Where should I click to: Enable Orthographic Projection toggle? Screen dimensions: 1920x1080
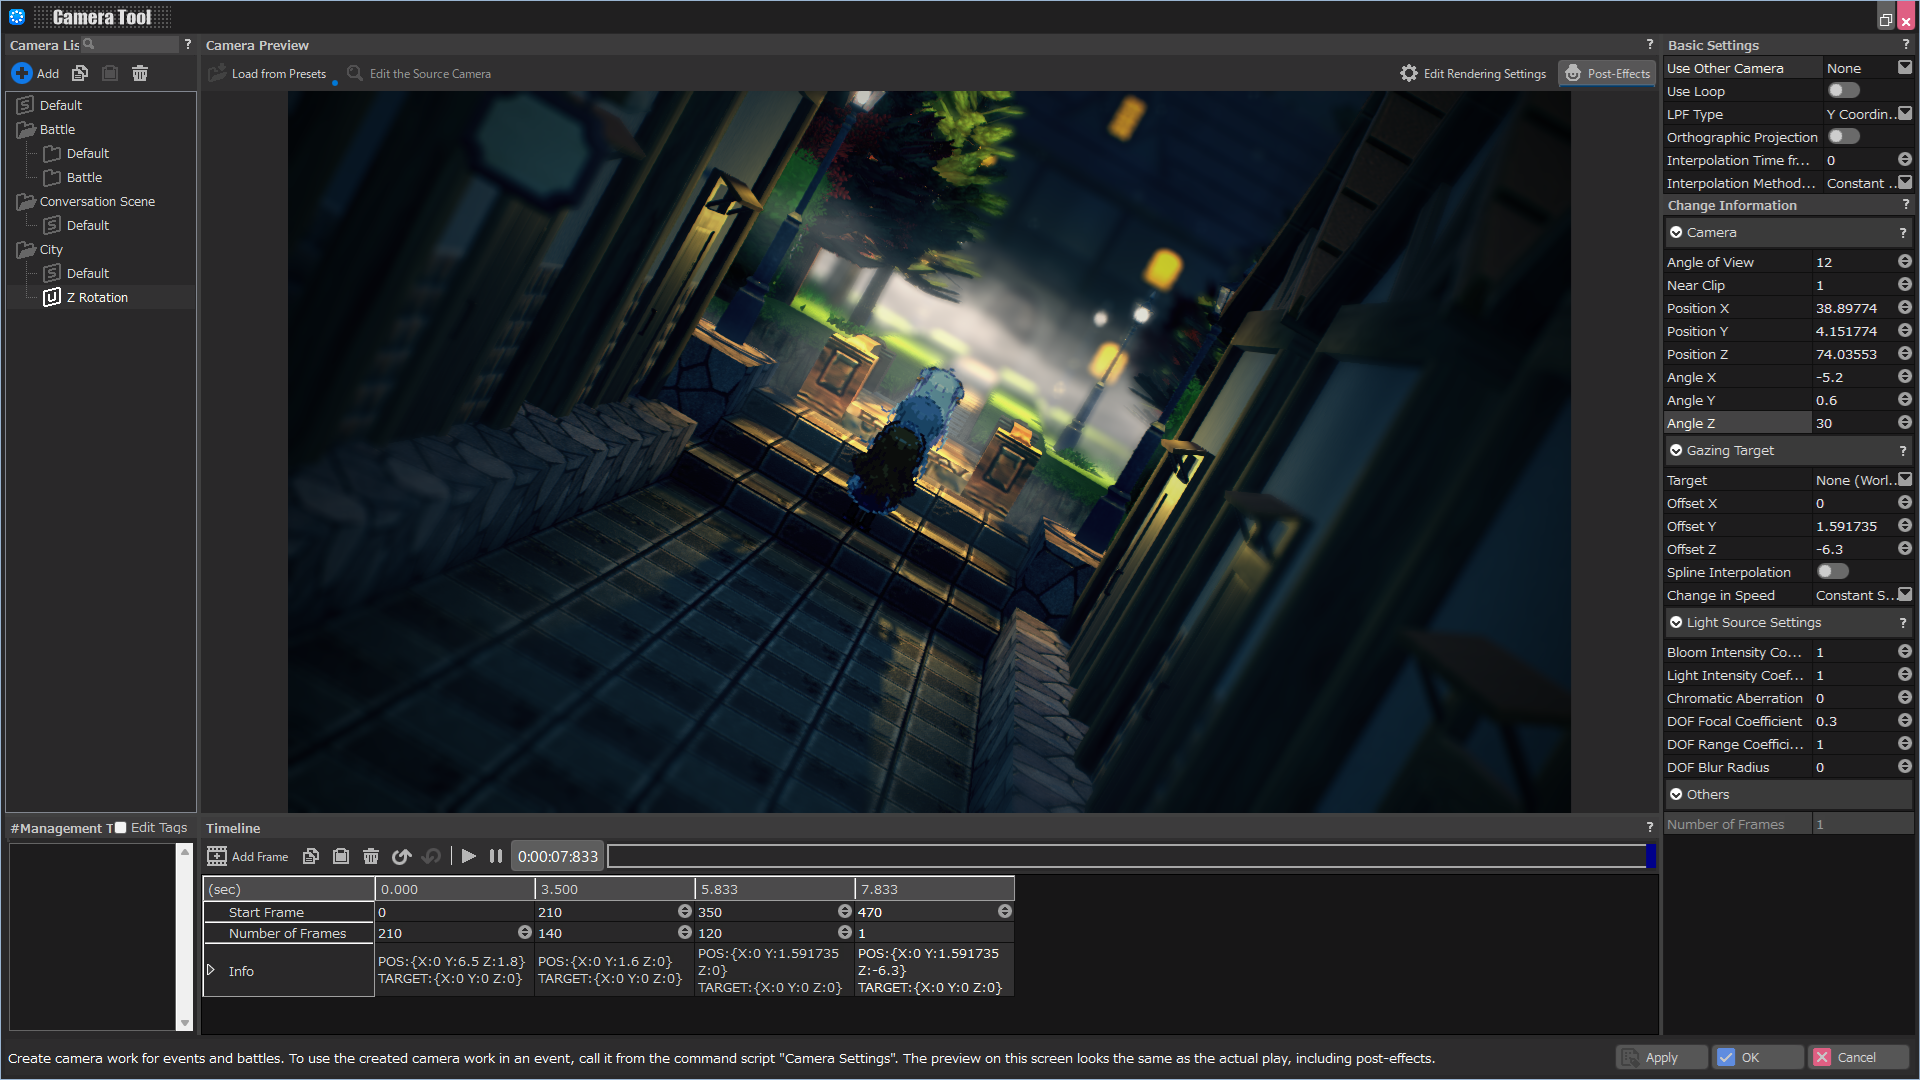1843,137
